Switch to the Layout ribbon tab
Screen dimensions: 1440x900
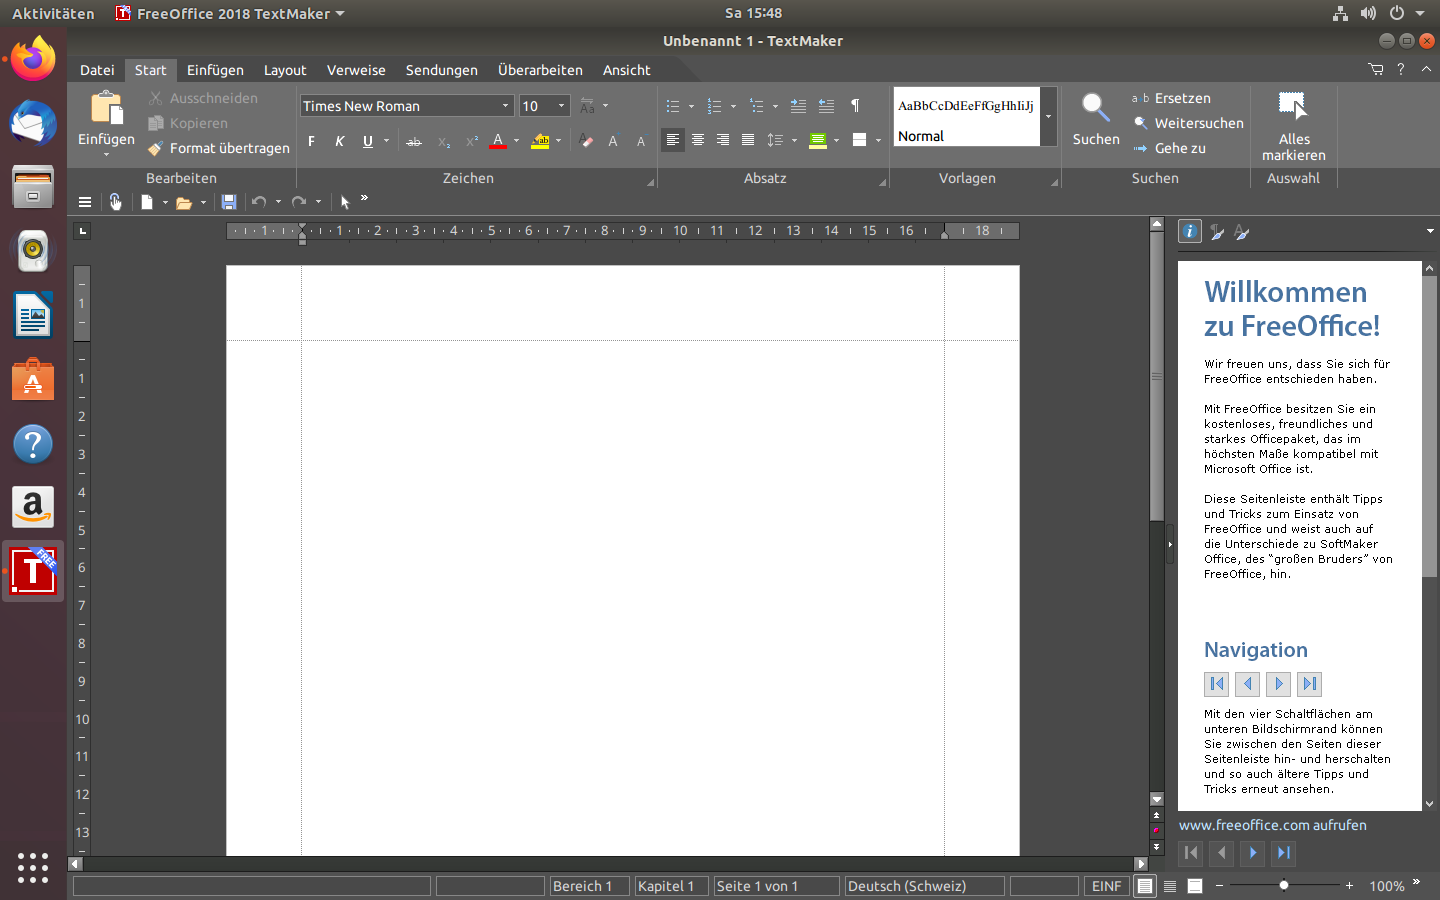click(x=285, y=70)
